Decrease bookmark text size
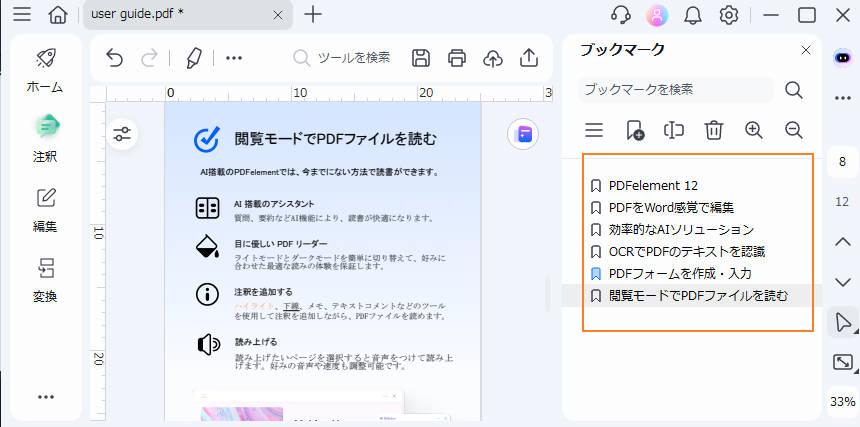This screenshot has height=427, width=860. [794, 130]
